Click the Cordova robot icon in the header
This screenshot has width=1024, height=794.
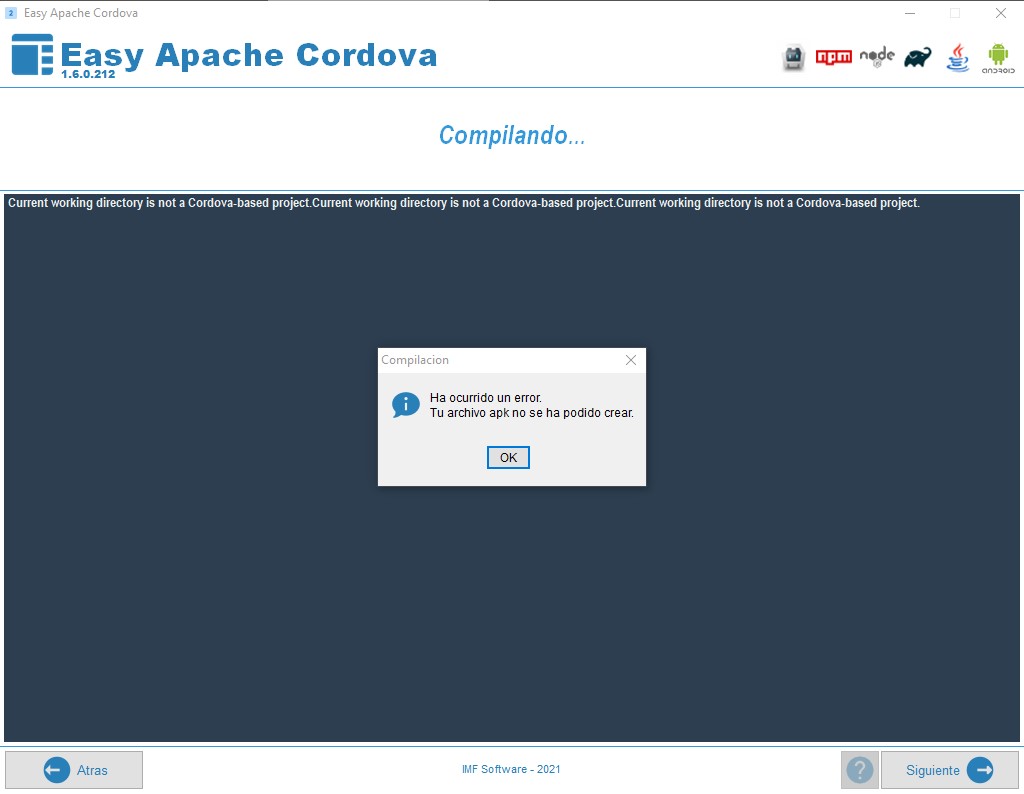[x=793, y=58]
